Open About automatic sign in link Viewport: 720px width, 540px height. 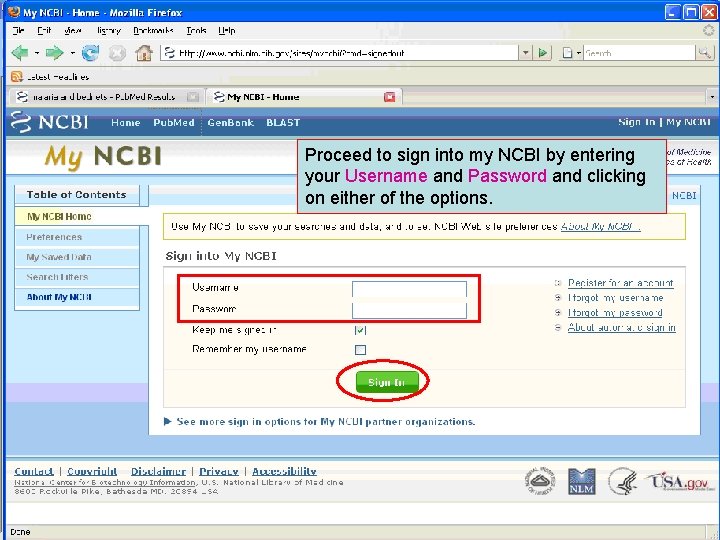(622, 327)
